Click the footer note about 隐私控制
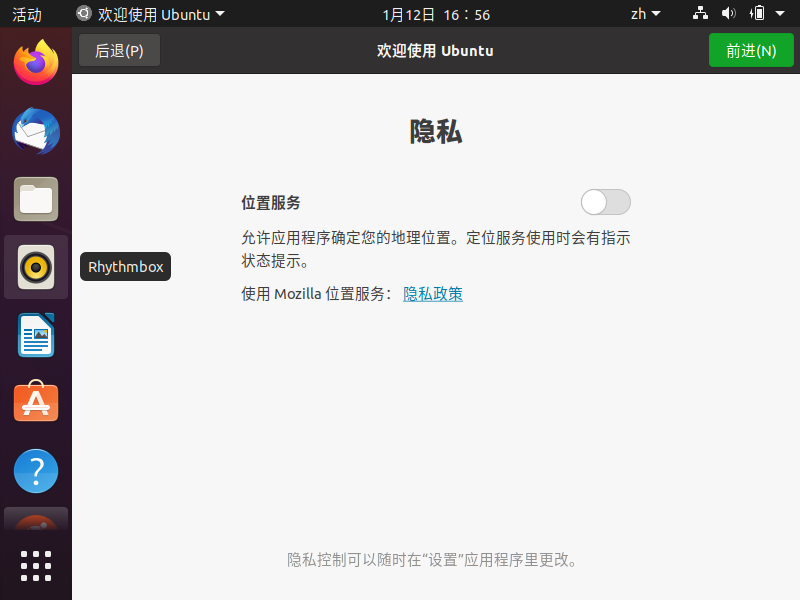This screenshot has width=800, height=600. (x=432, y=560)
